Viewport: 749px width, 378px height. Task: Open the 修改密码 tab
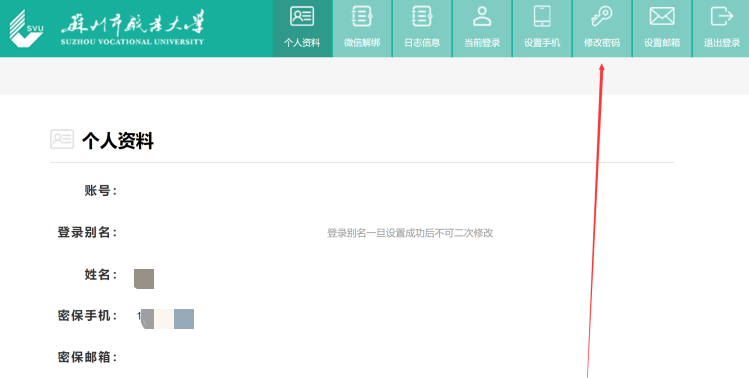pyautogui.click(x=602, y=28)
